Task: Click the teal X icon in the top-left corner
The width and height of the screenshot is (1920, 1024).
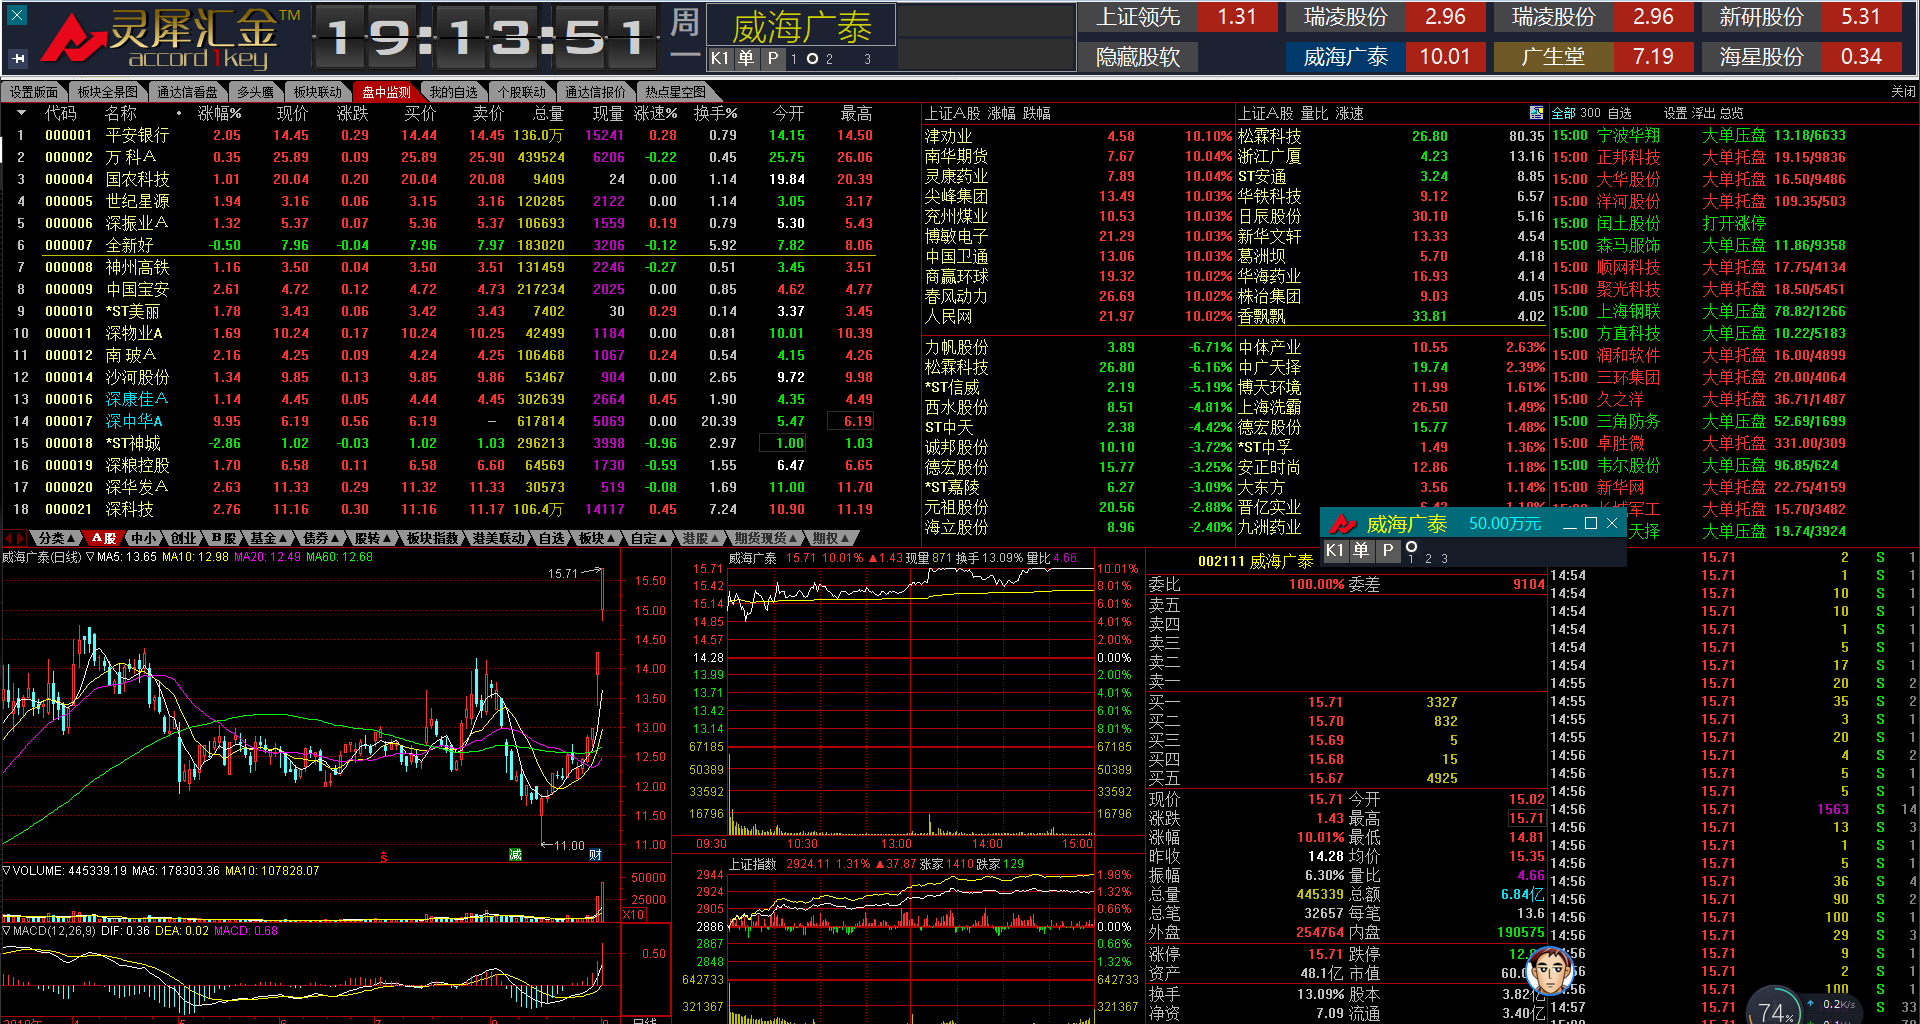Action: pos(17,16)
